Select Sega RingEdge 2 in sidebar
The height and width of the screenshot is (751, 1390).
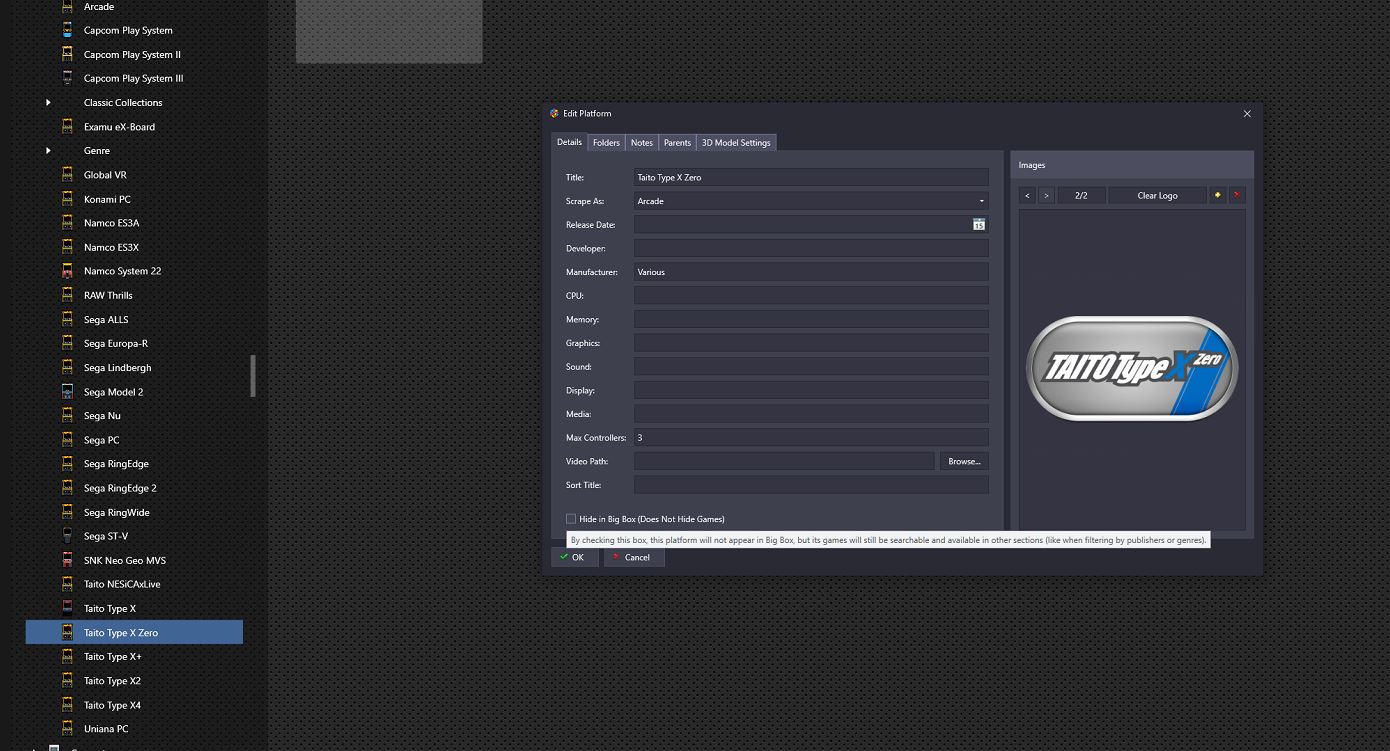tap(120, 488)
